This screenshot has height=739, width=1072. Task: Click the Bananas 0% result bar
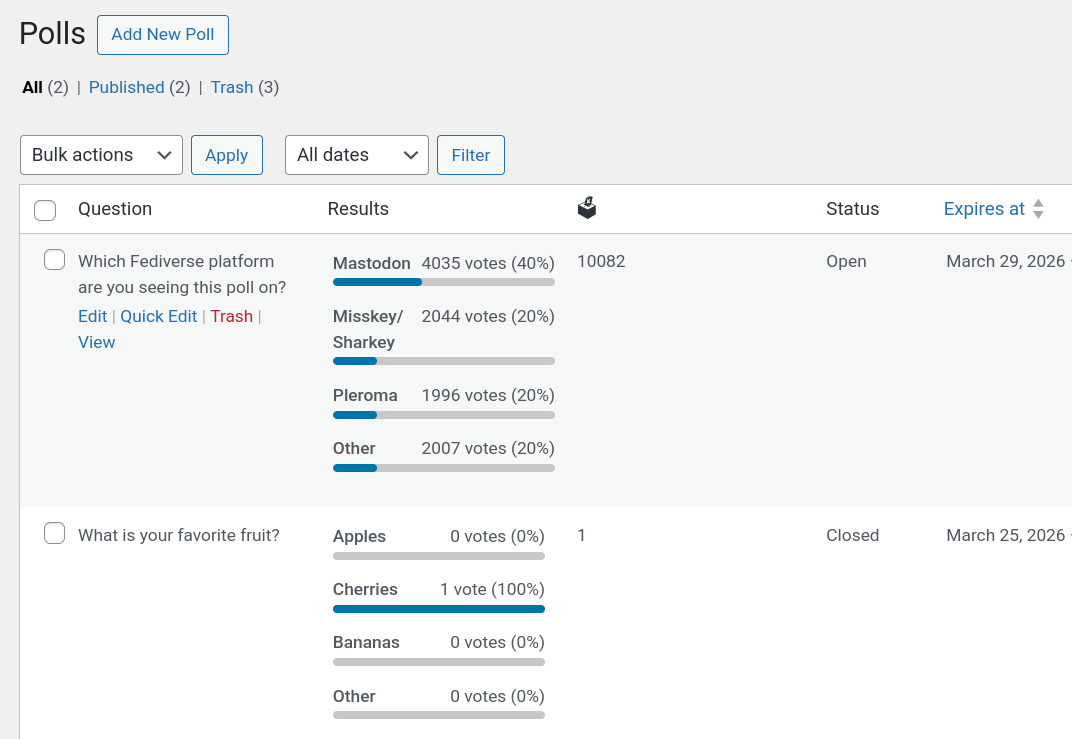pos(439,662)
